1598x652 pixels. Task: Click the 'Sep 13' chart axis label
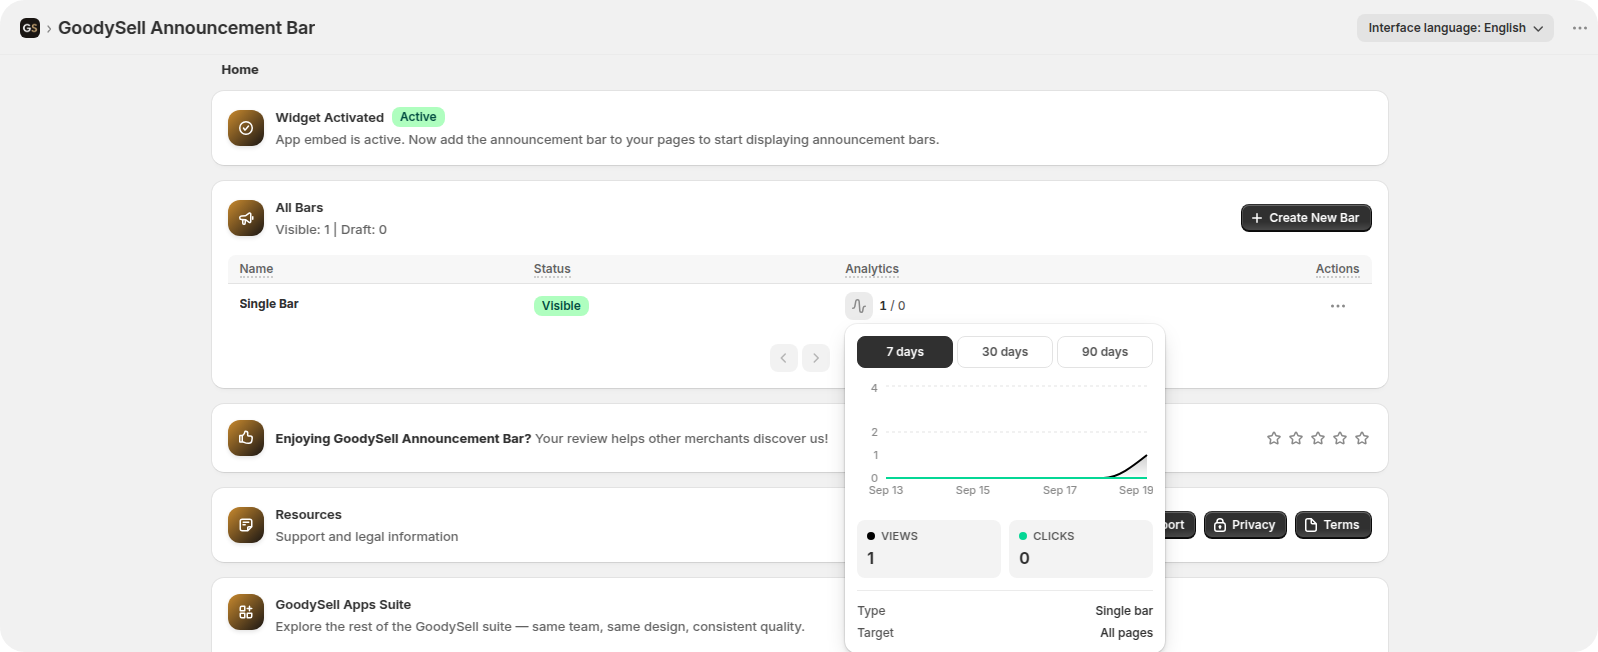tap(886, 490)
